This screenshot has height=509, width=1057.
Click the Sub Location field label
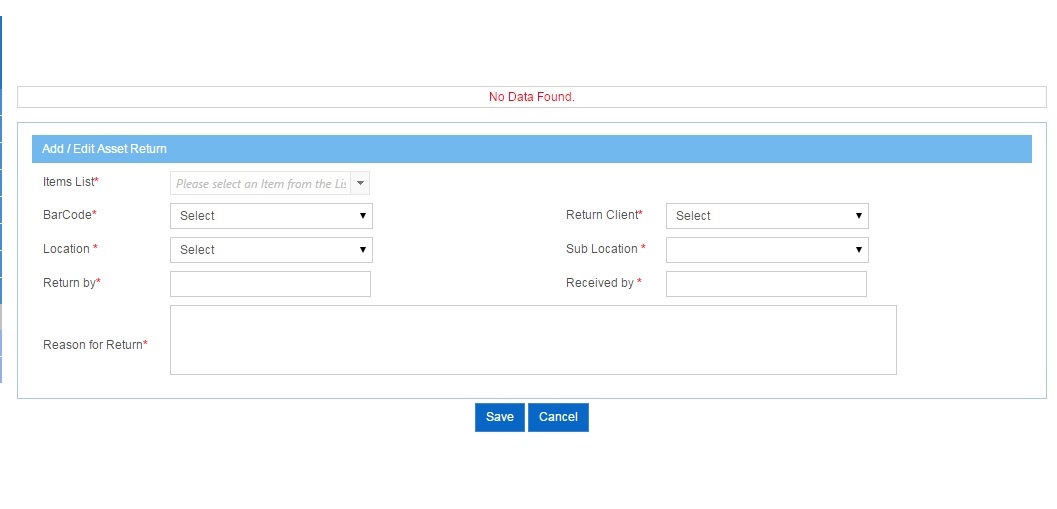pos(605,249)
